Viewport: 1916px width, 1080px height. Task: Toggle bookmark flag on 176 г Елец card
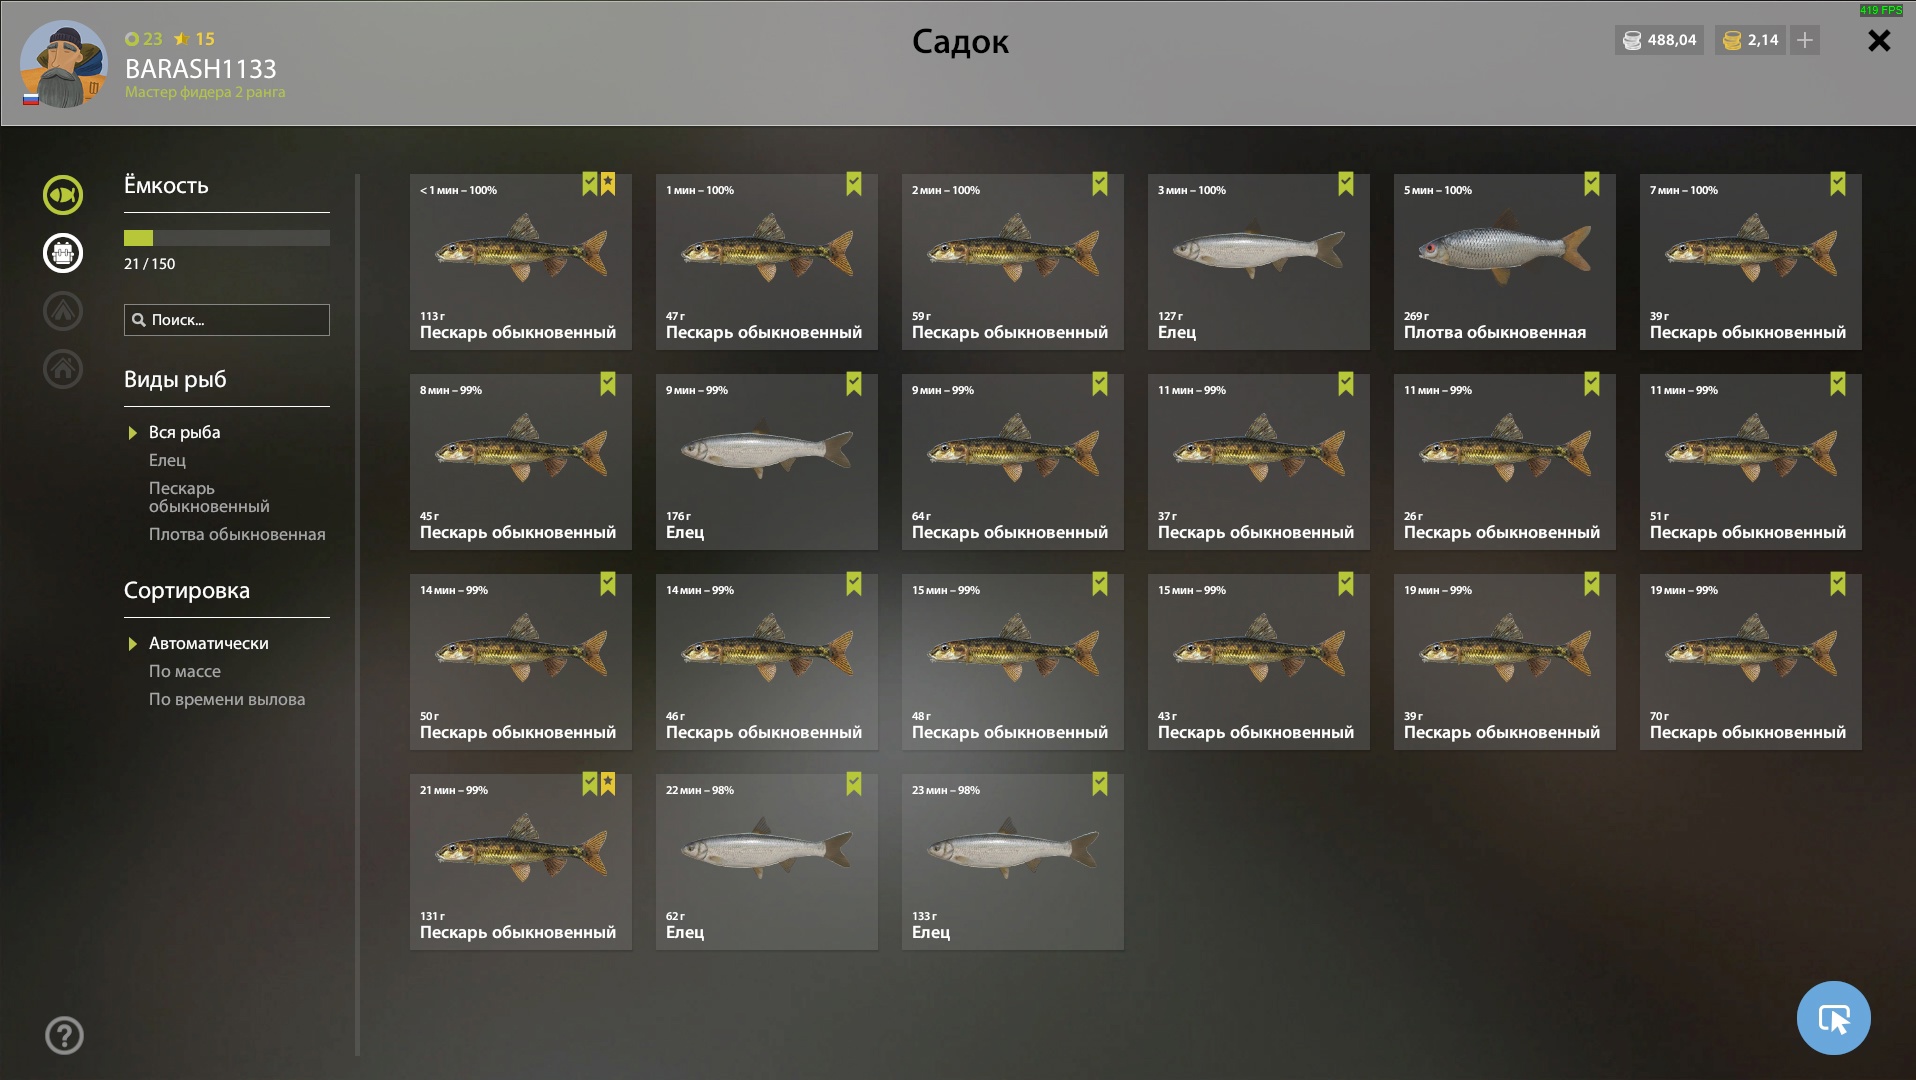(x=854, y=384)
